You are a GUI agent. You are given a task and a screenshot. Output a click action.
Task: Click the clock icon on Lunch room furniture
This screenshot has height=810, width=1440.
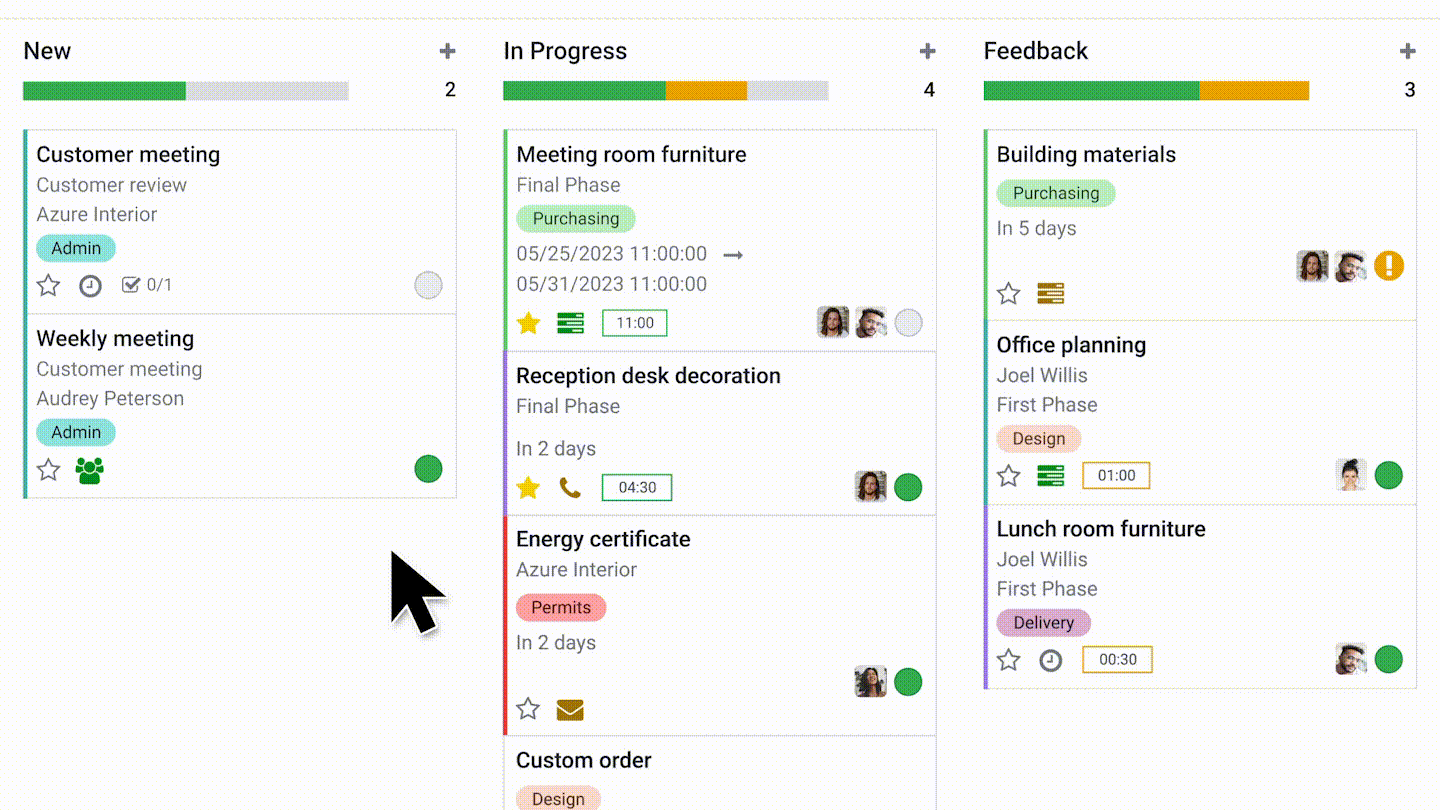1050,660
